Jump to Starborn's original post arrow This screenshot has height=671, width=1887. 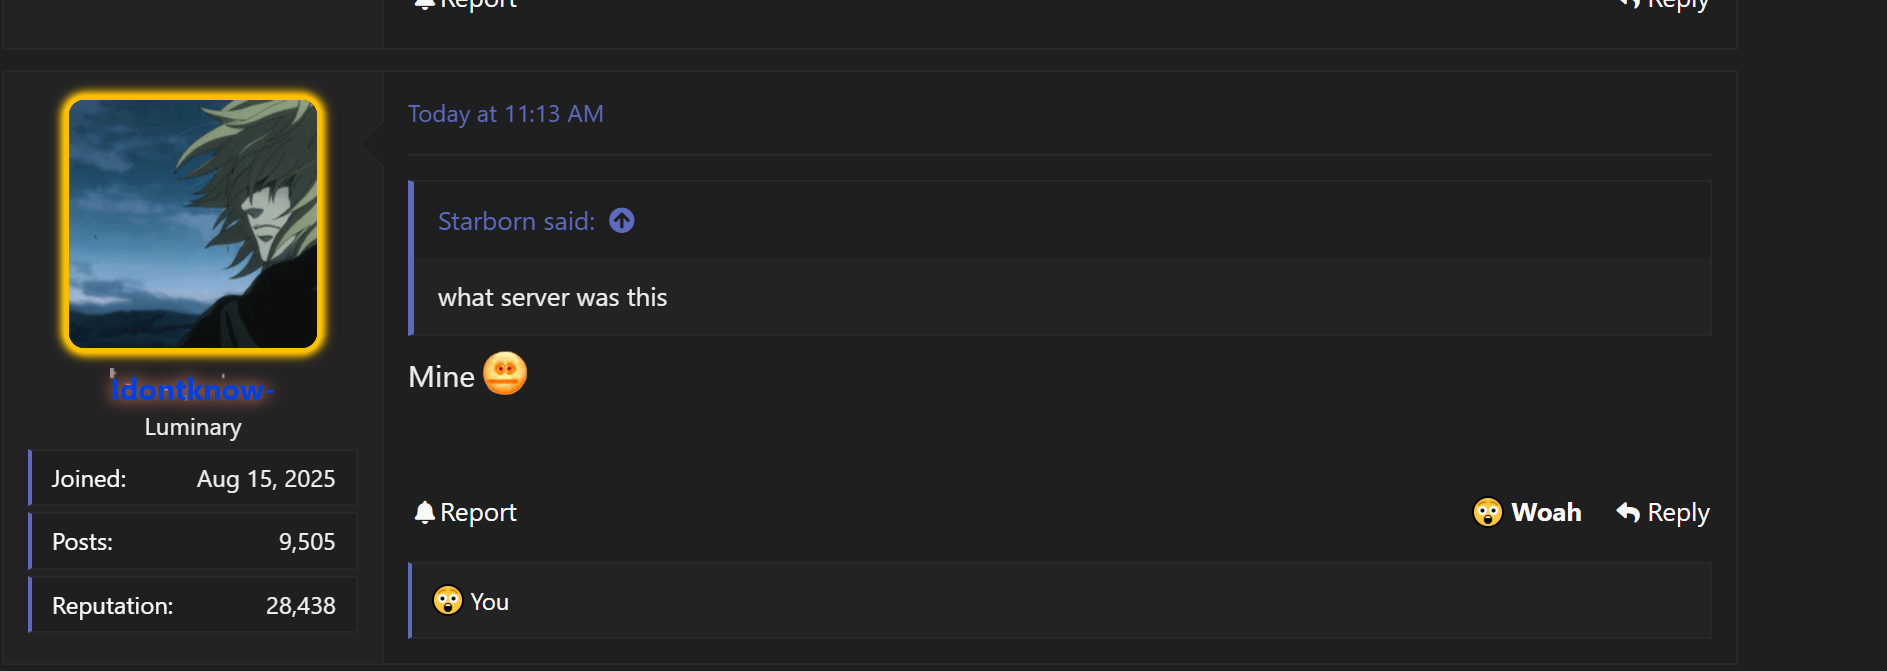pyautogui.click(x=622, y=220)
